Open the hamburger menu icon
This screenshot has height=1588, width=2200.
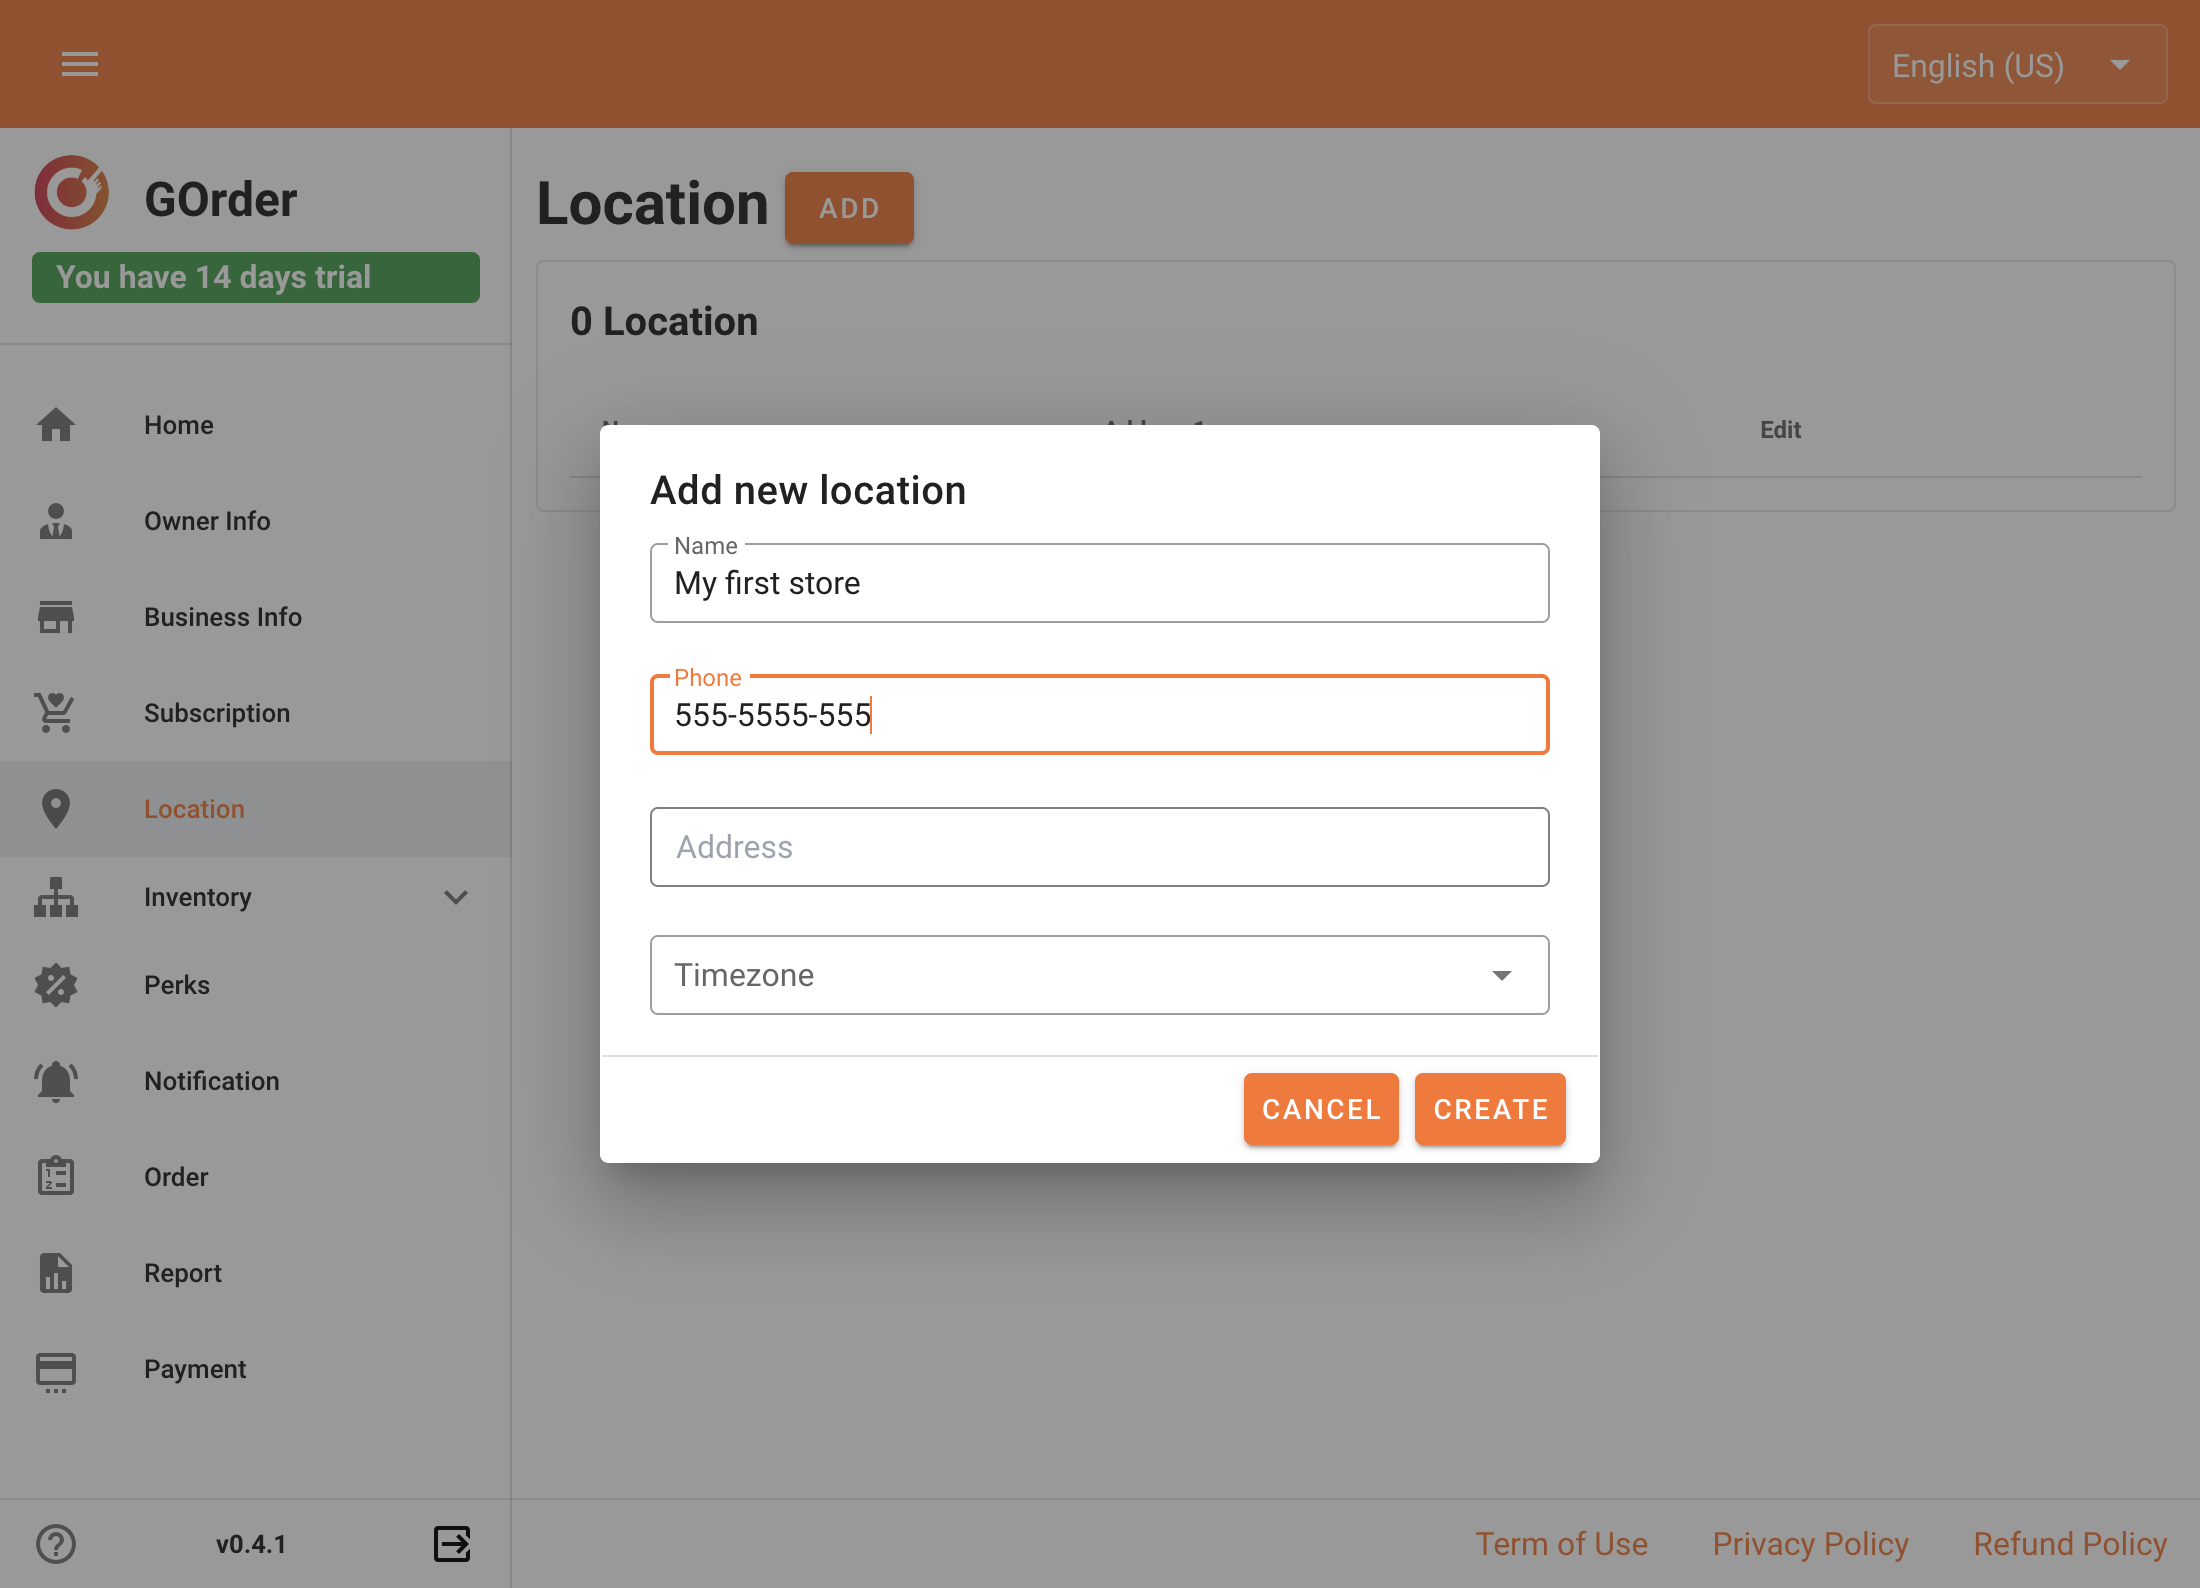(80, 64)
